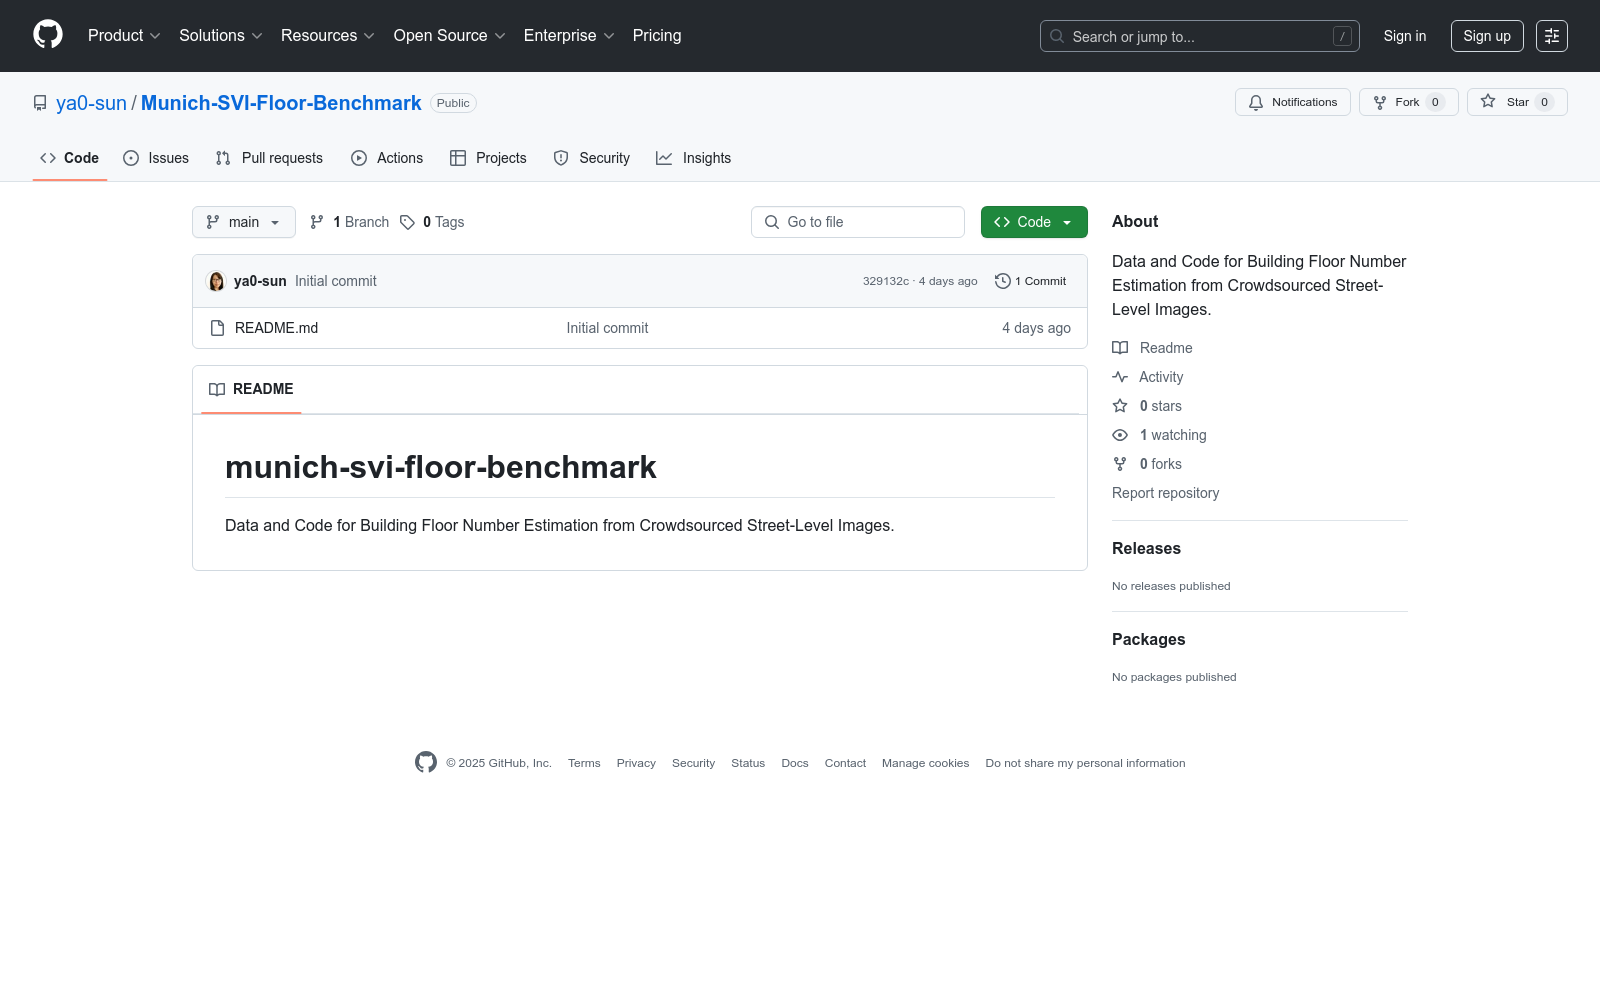
Task: Click the GitHub logo in header
Action: click(48, 35)
